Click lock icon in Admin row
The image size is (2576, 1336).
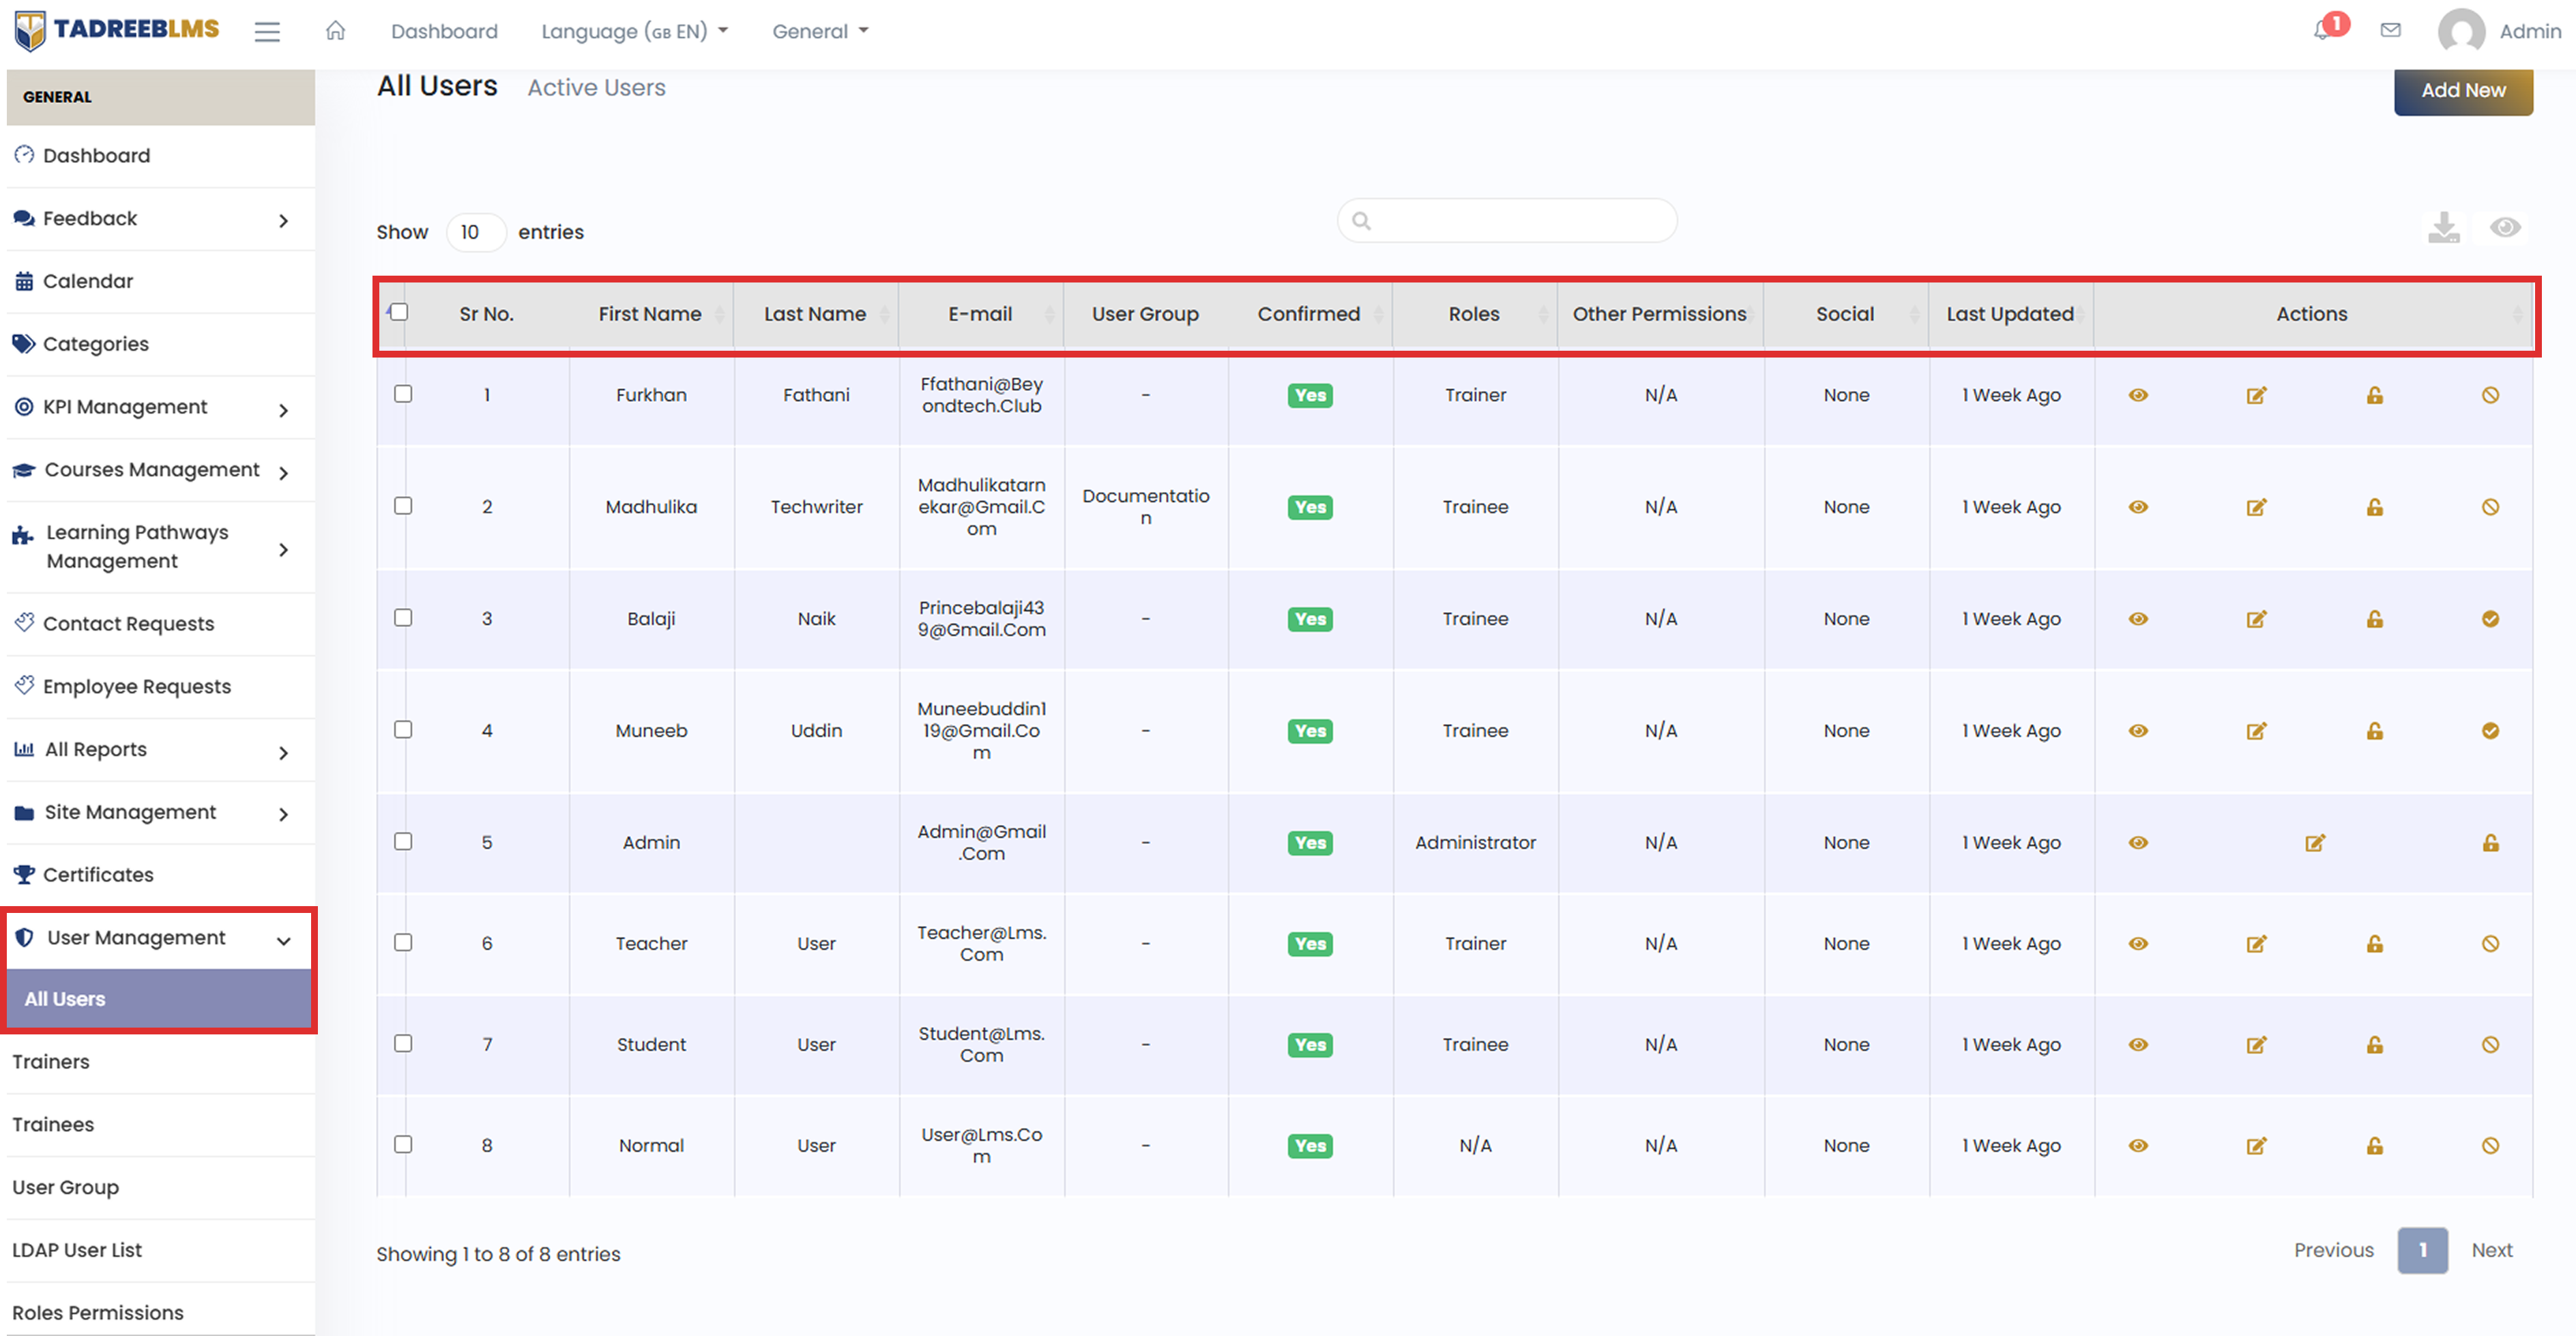(2490, 843)
